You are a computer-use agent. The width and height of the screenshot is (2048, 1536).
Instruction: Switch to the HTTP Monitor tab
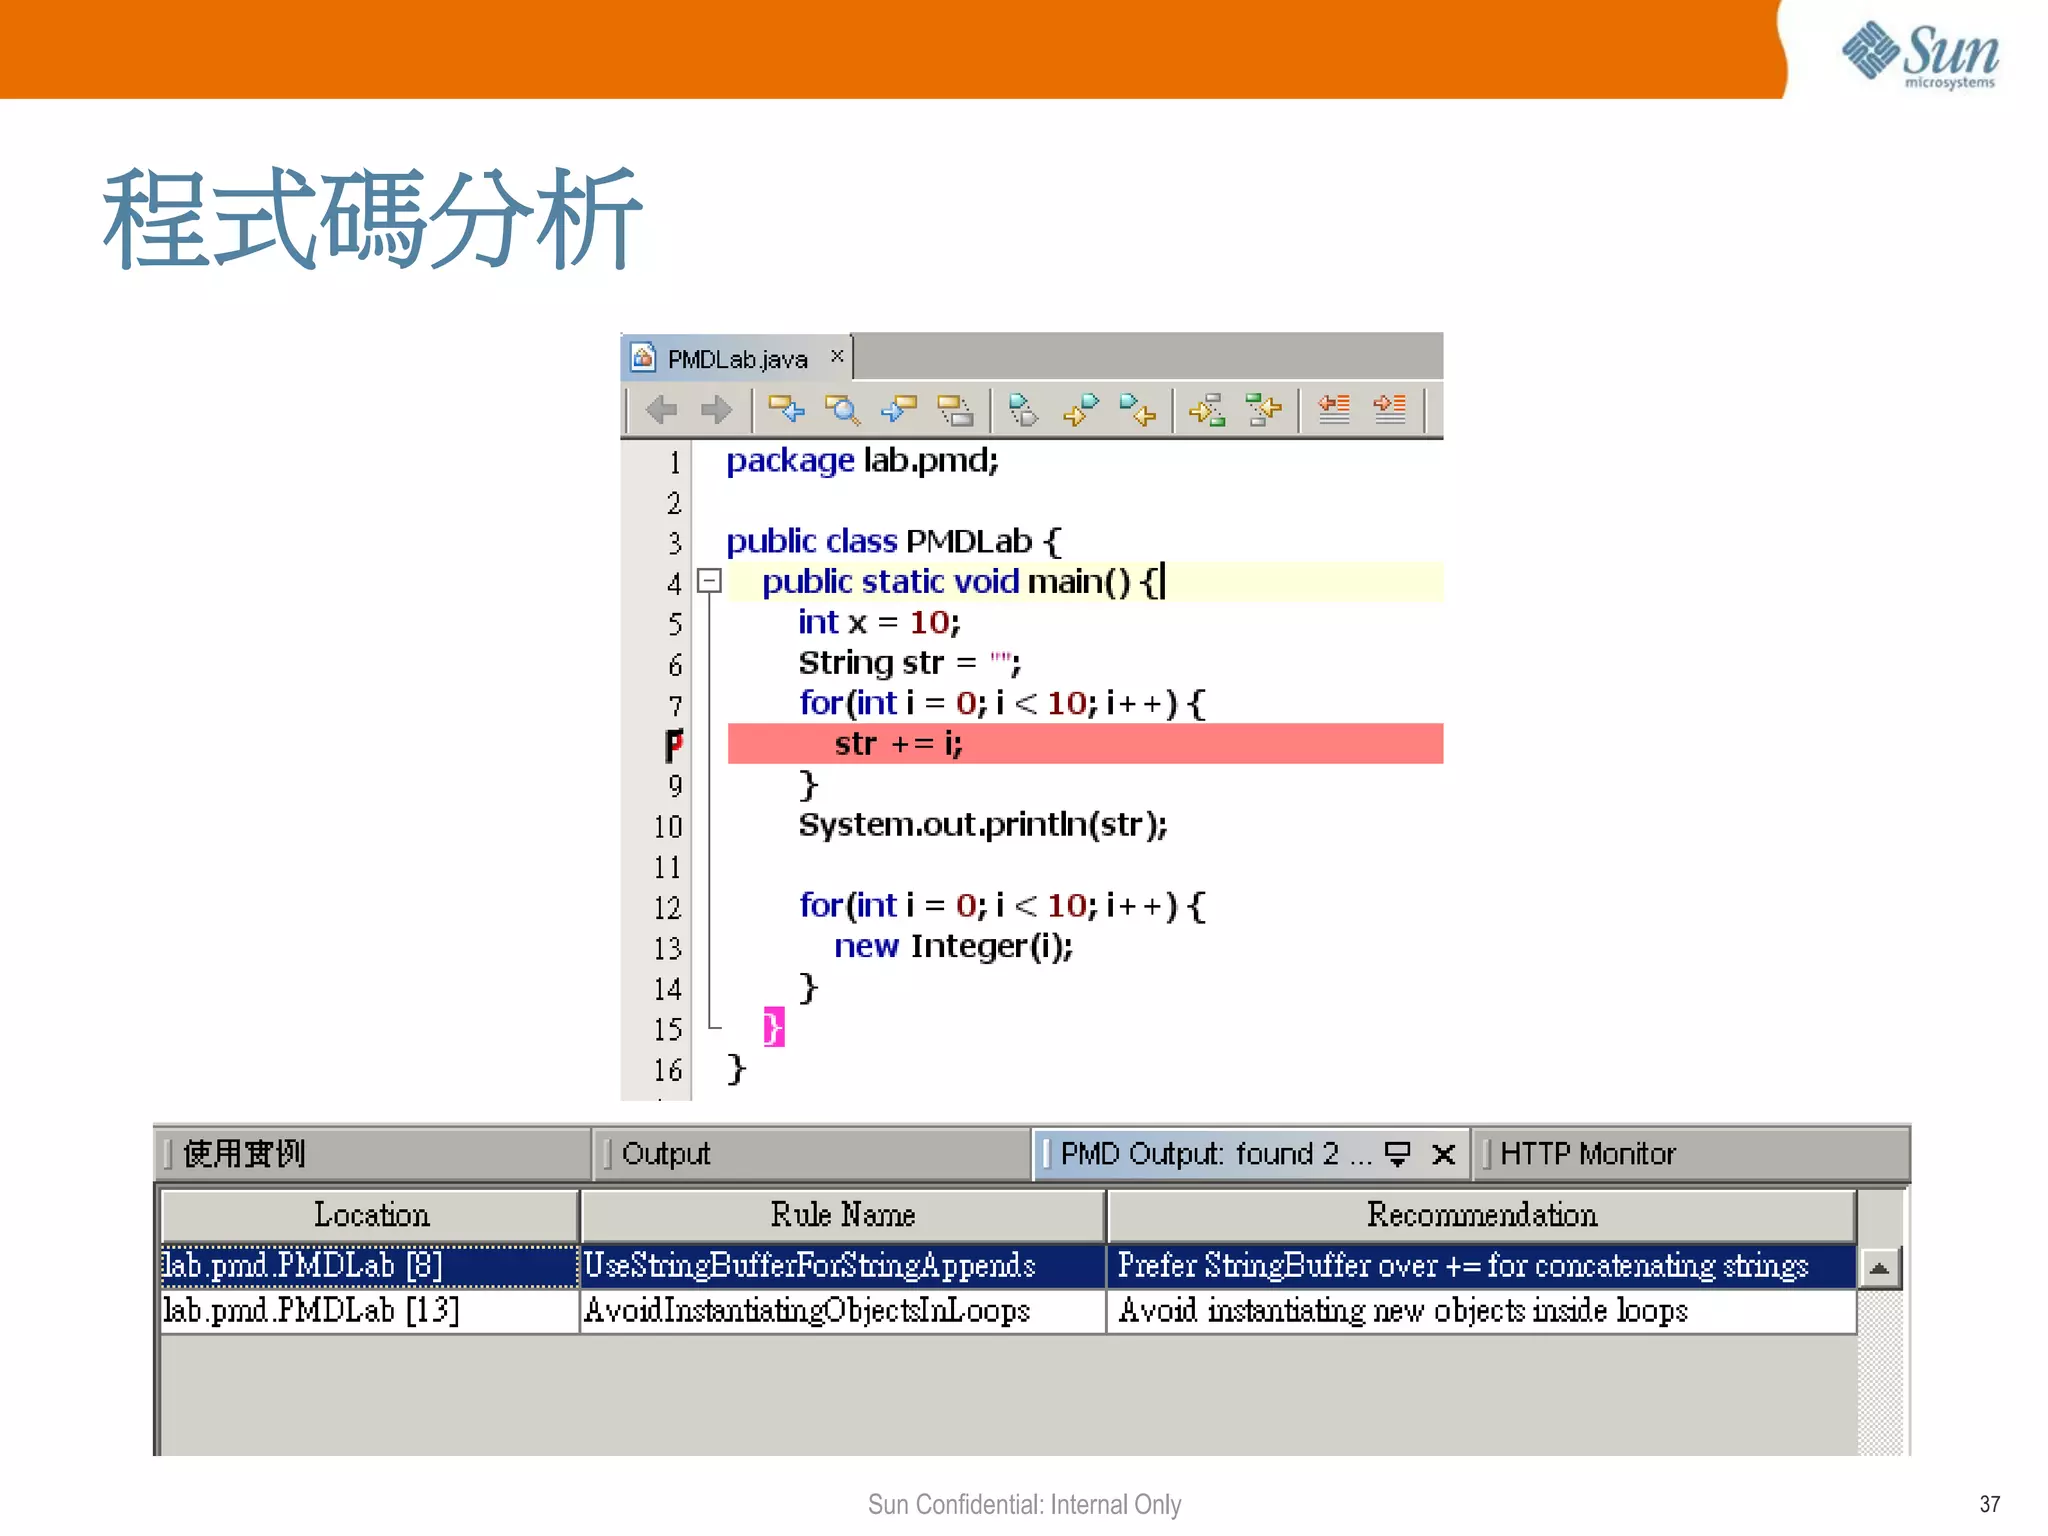click(x=1690, y=1154)
